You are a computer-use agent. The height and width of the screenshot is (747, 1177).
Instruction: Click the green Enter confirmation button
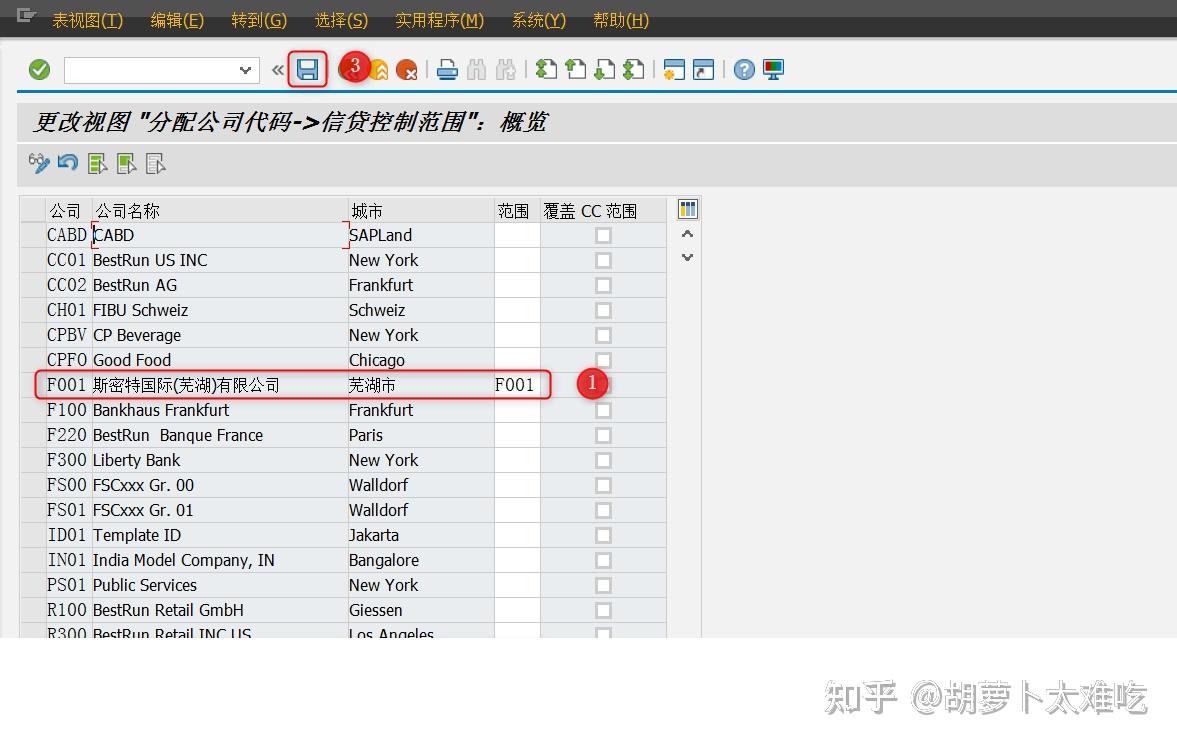(x=40, y=69)
